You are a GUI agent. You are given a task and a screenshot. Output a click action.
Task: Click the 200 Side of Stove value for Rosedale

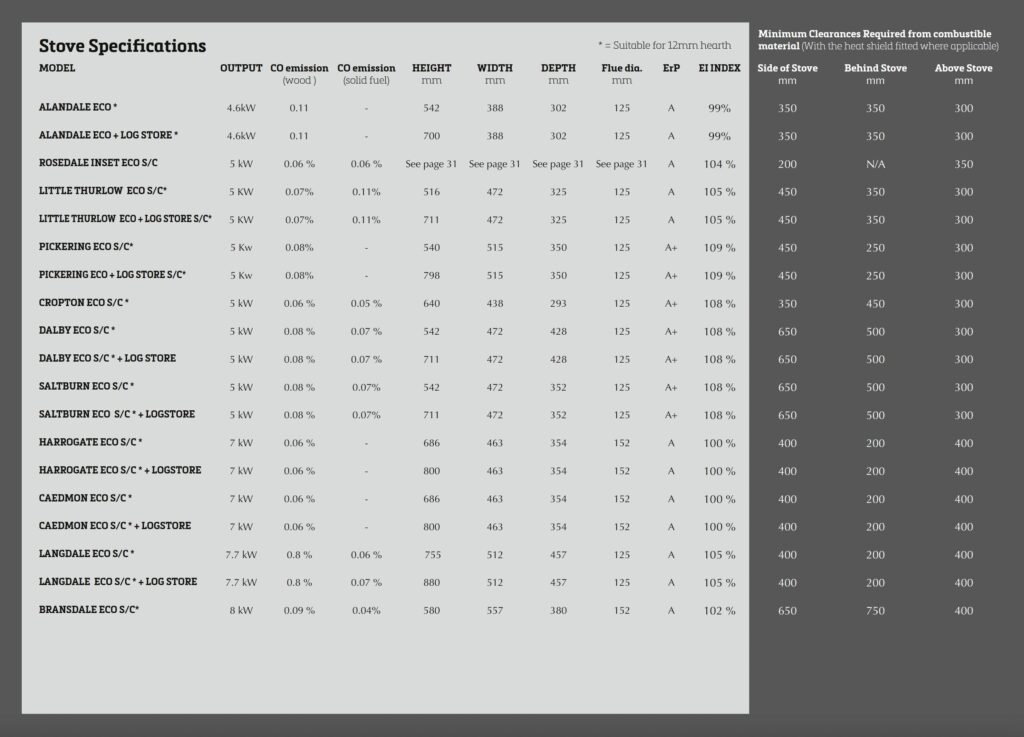click(788, 164)
